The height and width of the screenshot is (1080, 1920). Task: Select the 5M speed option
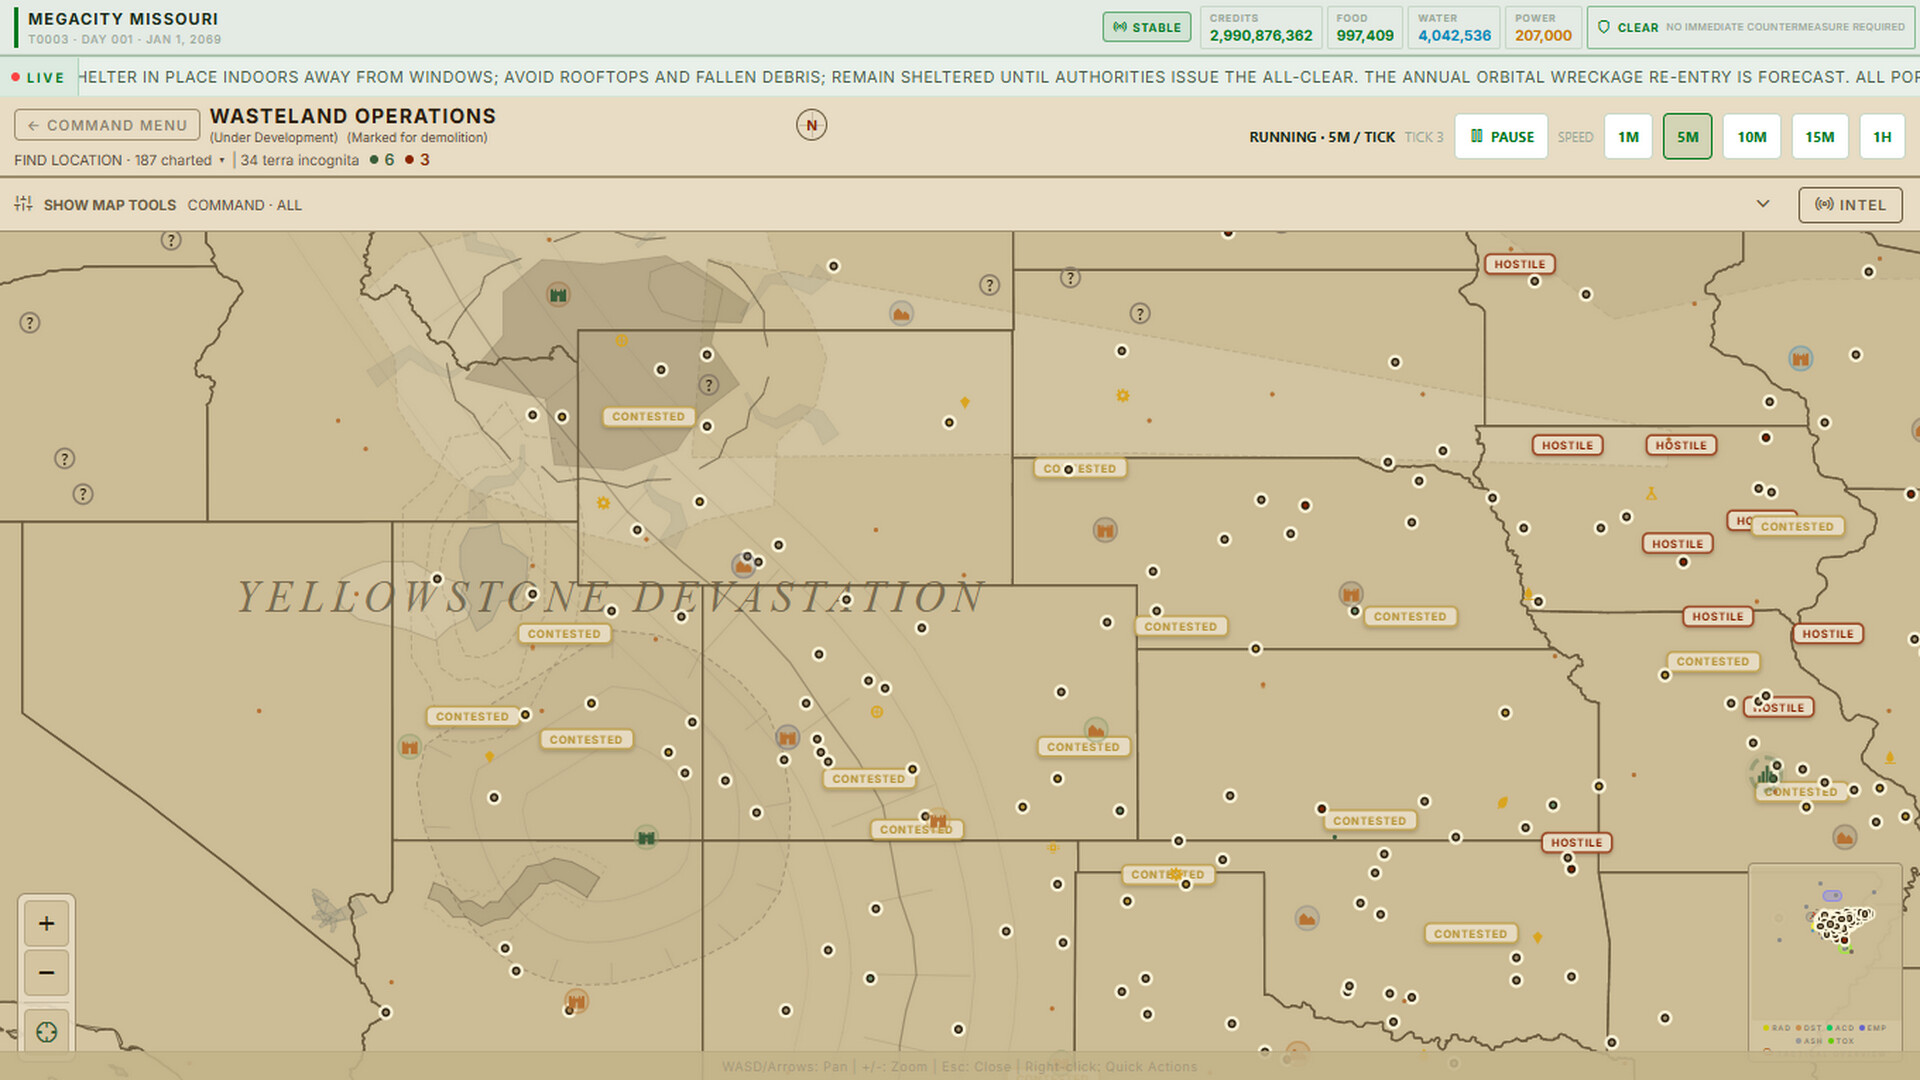coord(1687,137)
